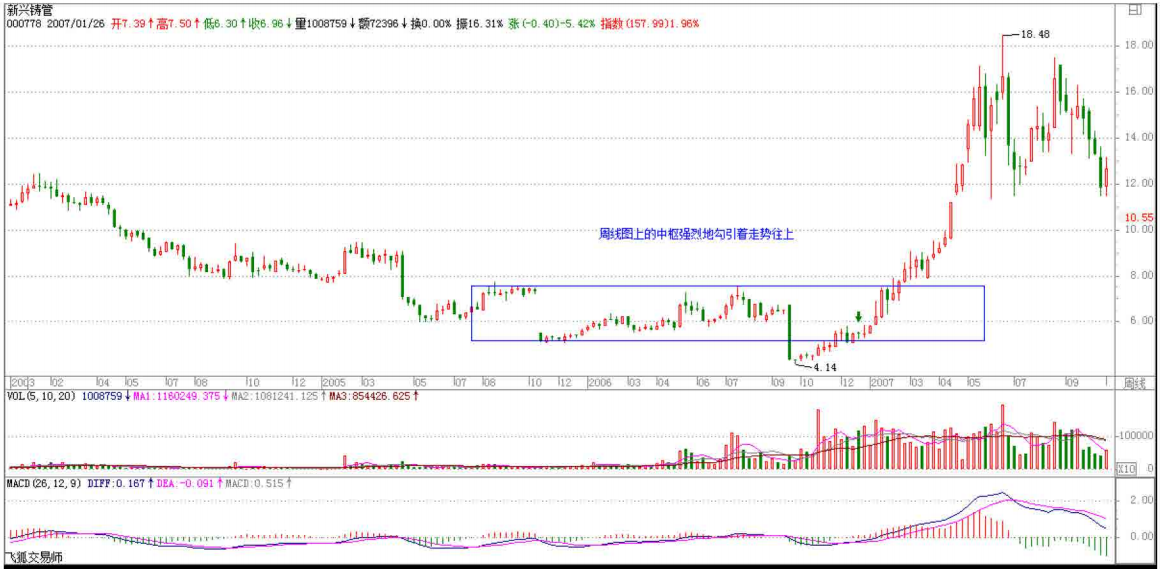
Task: Click the green down arrow marker on chart
Action: 858,317
